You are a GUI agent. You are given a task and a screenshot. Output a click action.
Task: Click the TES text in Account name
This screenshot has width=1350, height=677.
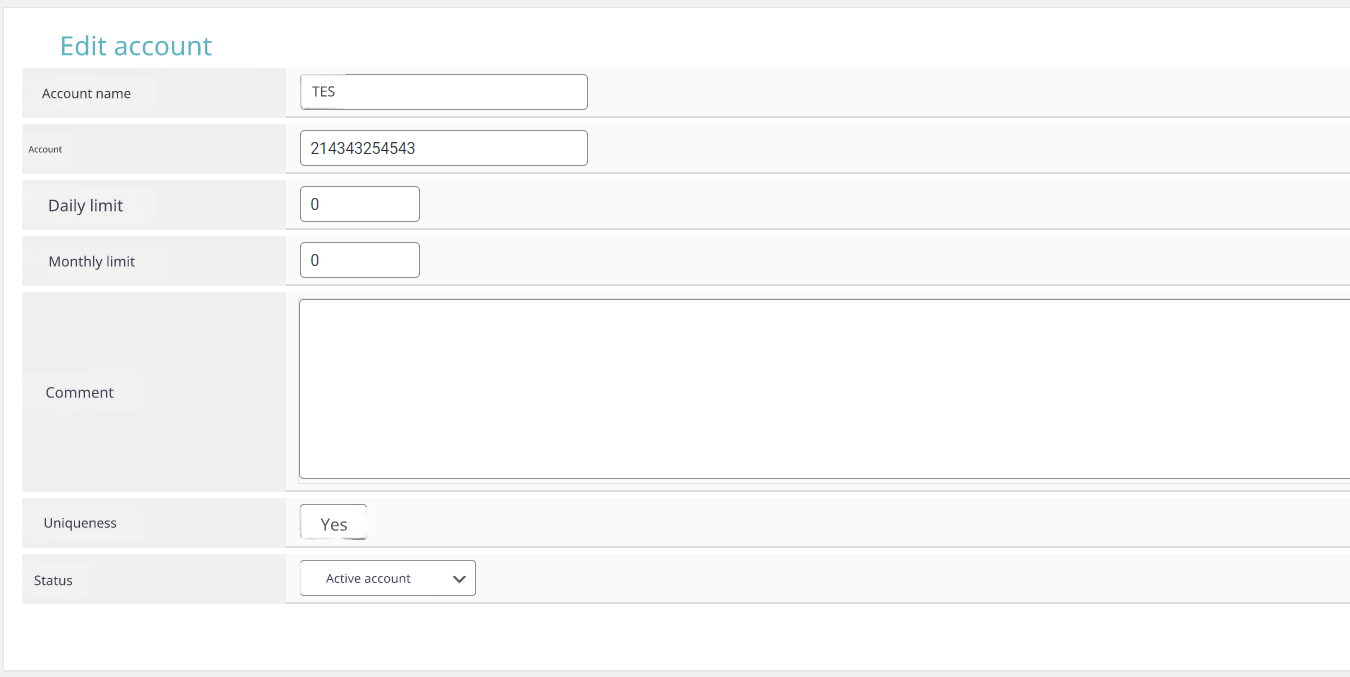click(323, 92)
